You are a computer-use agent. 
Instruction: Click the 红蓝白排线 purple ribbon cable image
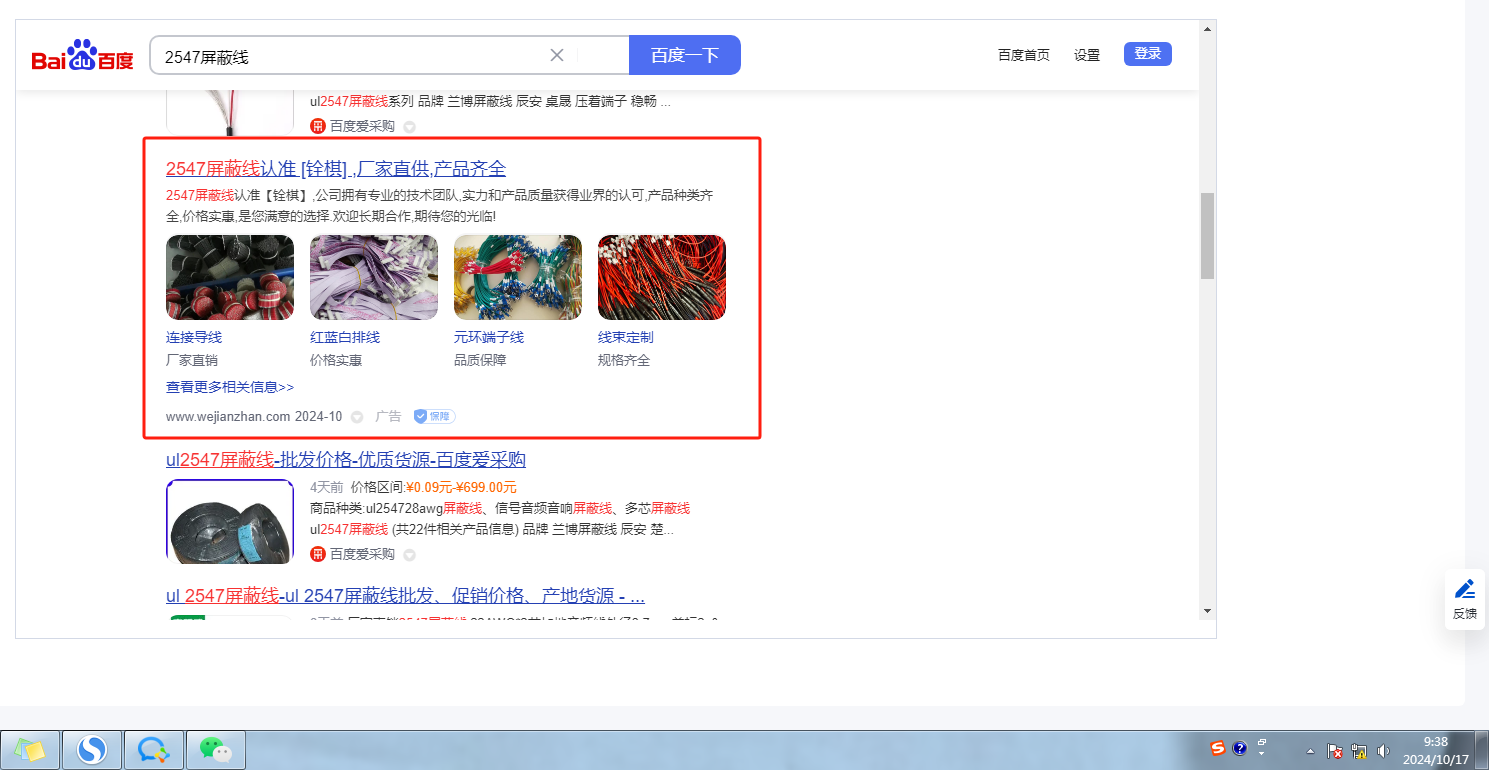click(374, 278)
